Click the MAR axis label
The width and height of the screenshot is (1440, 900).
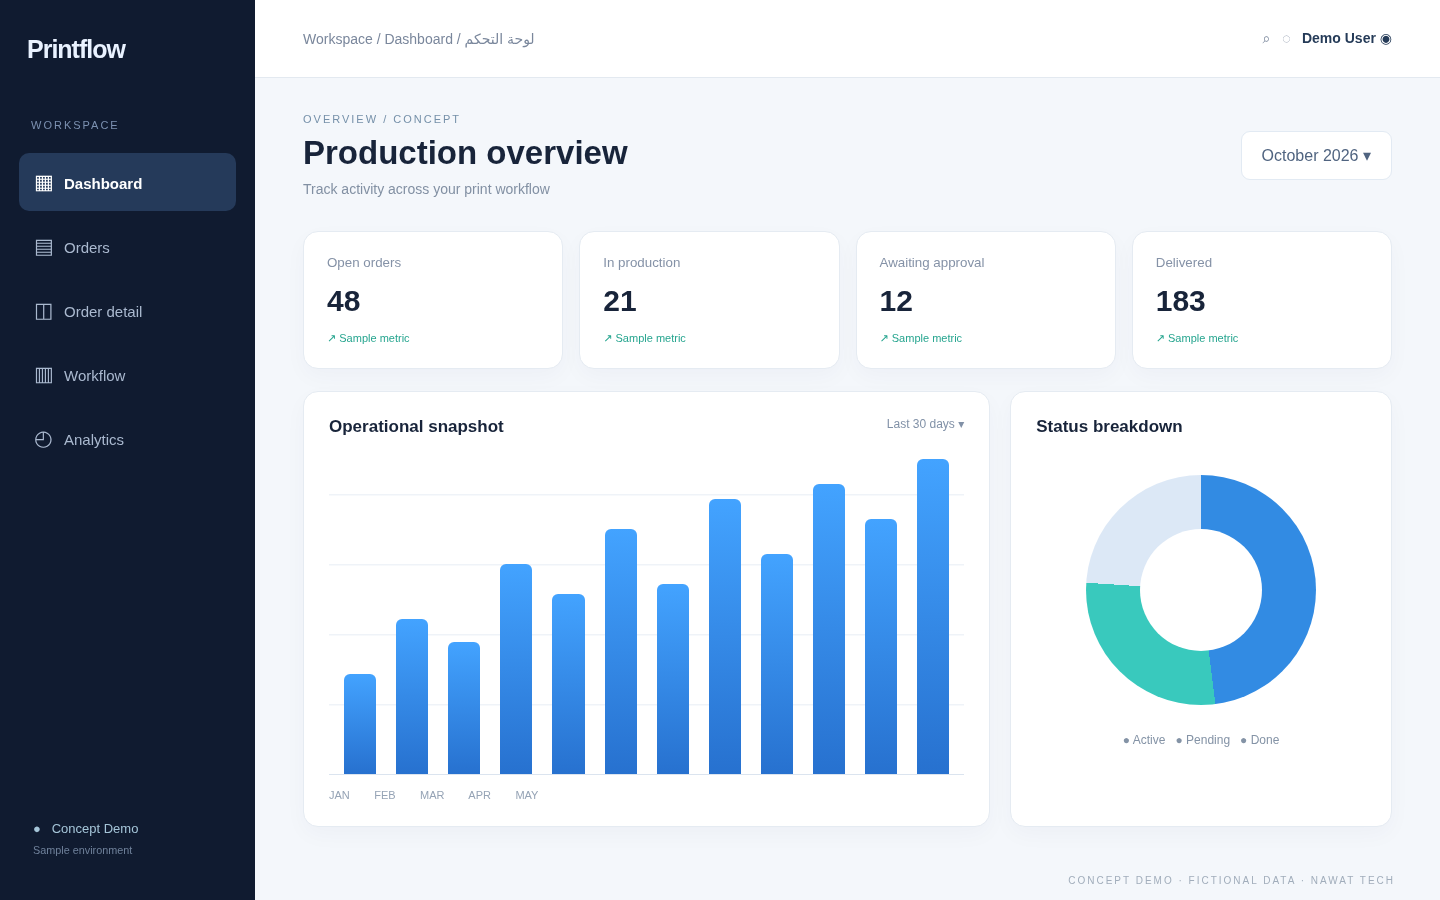coord(432,795)
